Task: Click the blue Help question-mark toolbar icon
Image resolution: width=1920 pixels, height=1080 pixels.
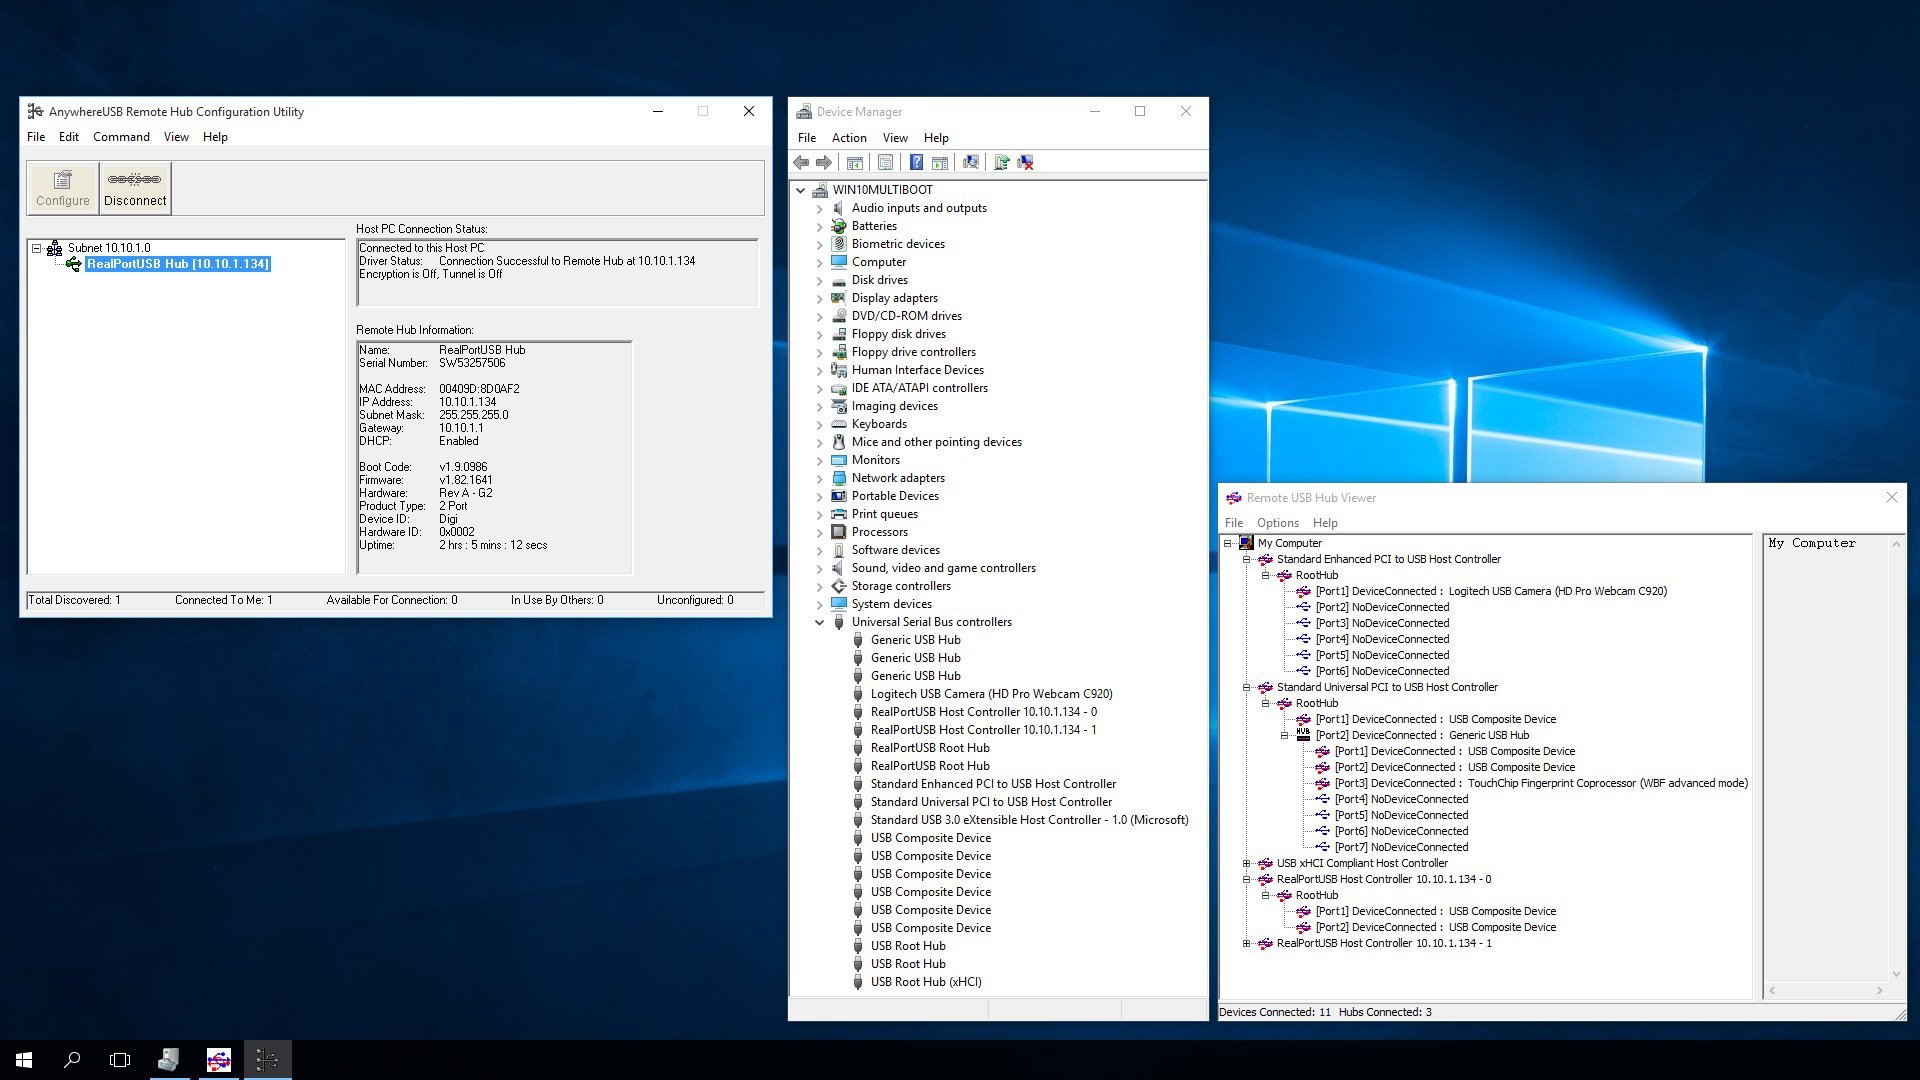Action: coord(916,163)
